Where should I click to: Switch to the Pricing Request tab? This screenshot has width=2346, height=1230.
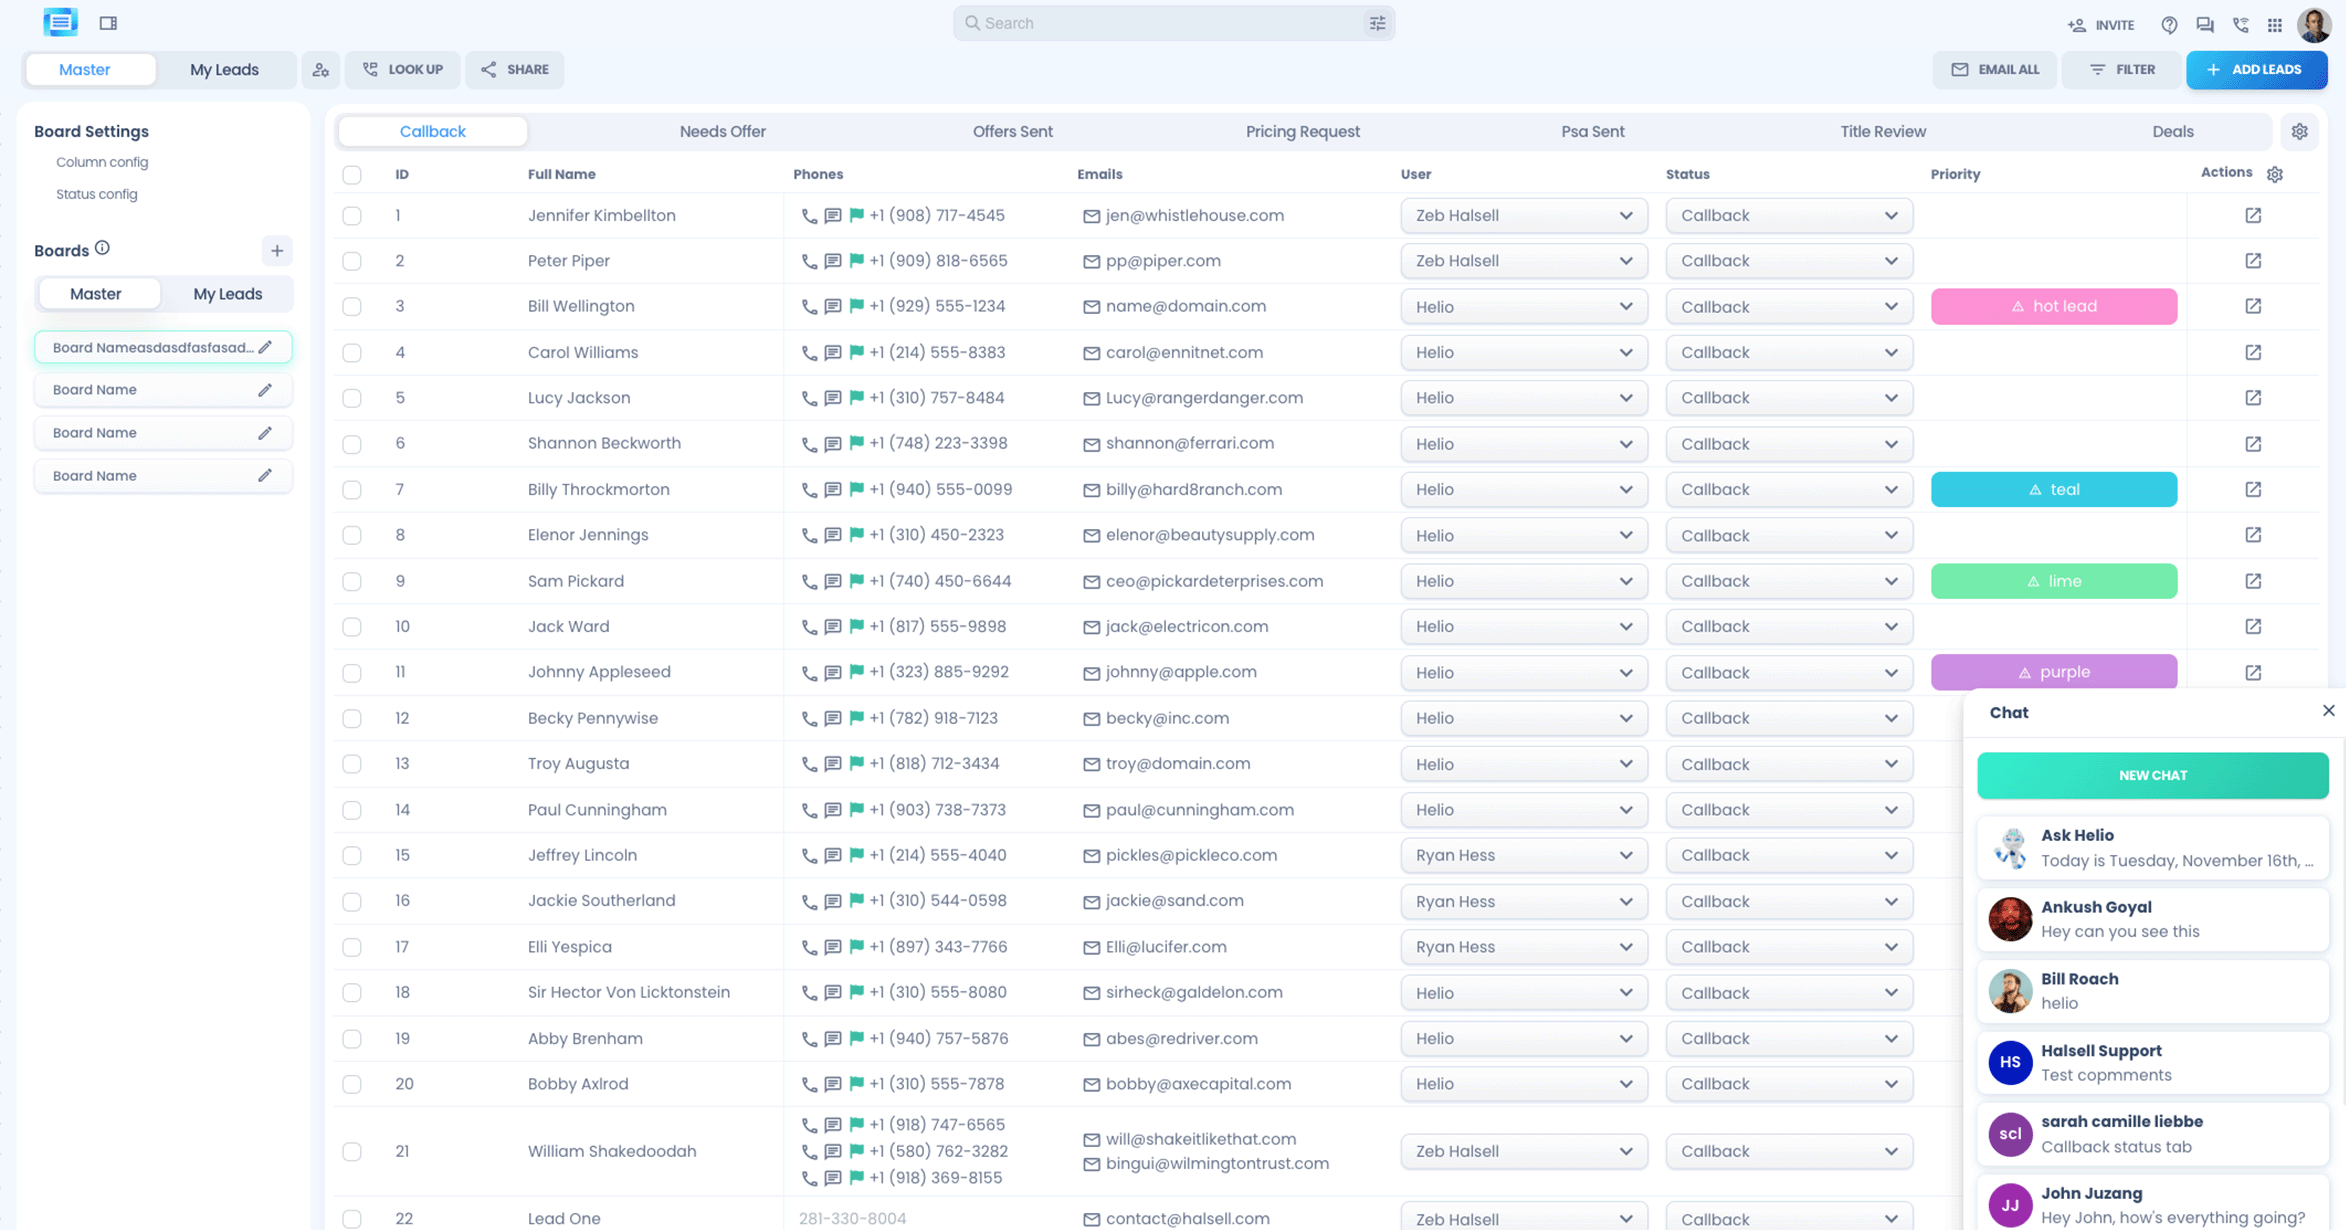[x=1302, y=132]
